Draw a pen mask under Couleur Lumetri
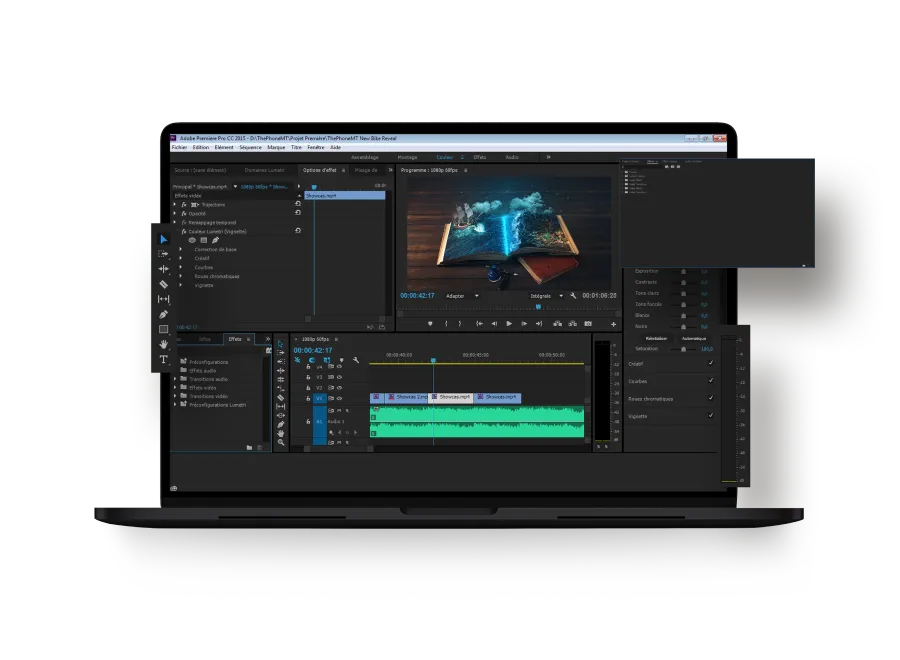 215,240
